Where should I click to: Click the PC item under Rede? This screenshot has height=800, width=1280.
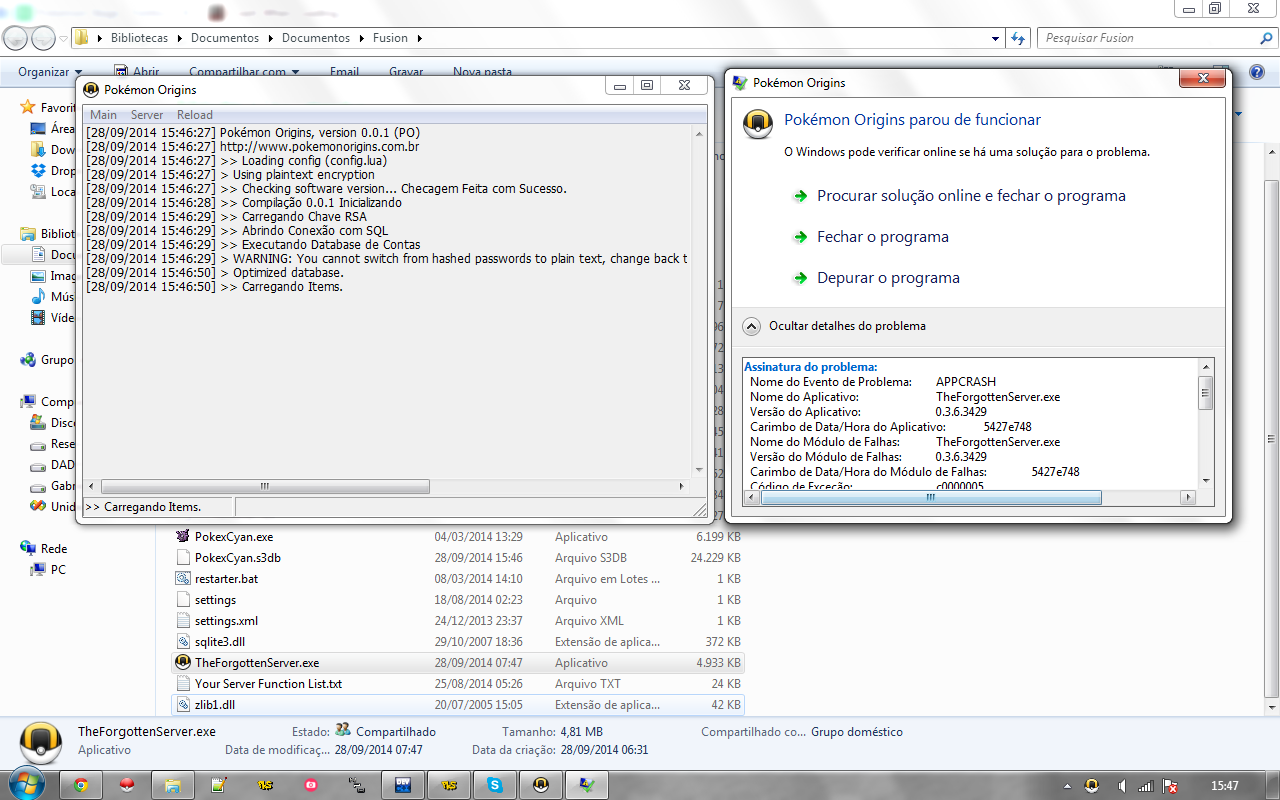[x=58, y=570]
